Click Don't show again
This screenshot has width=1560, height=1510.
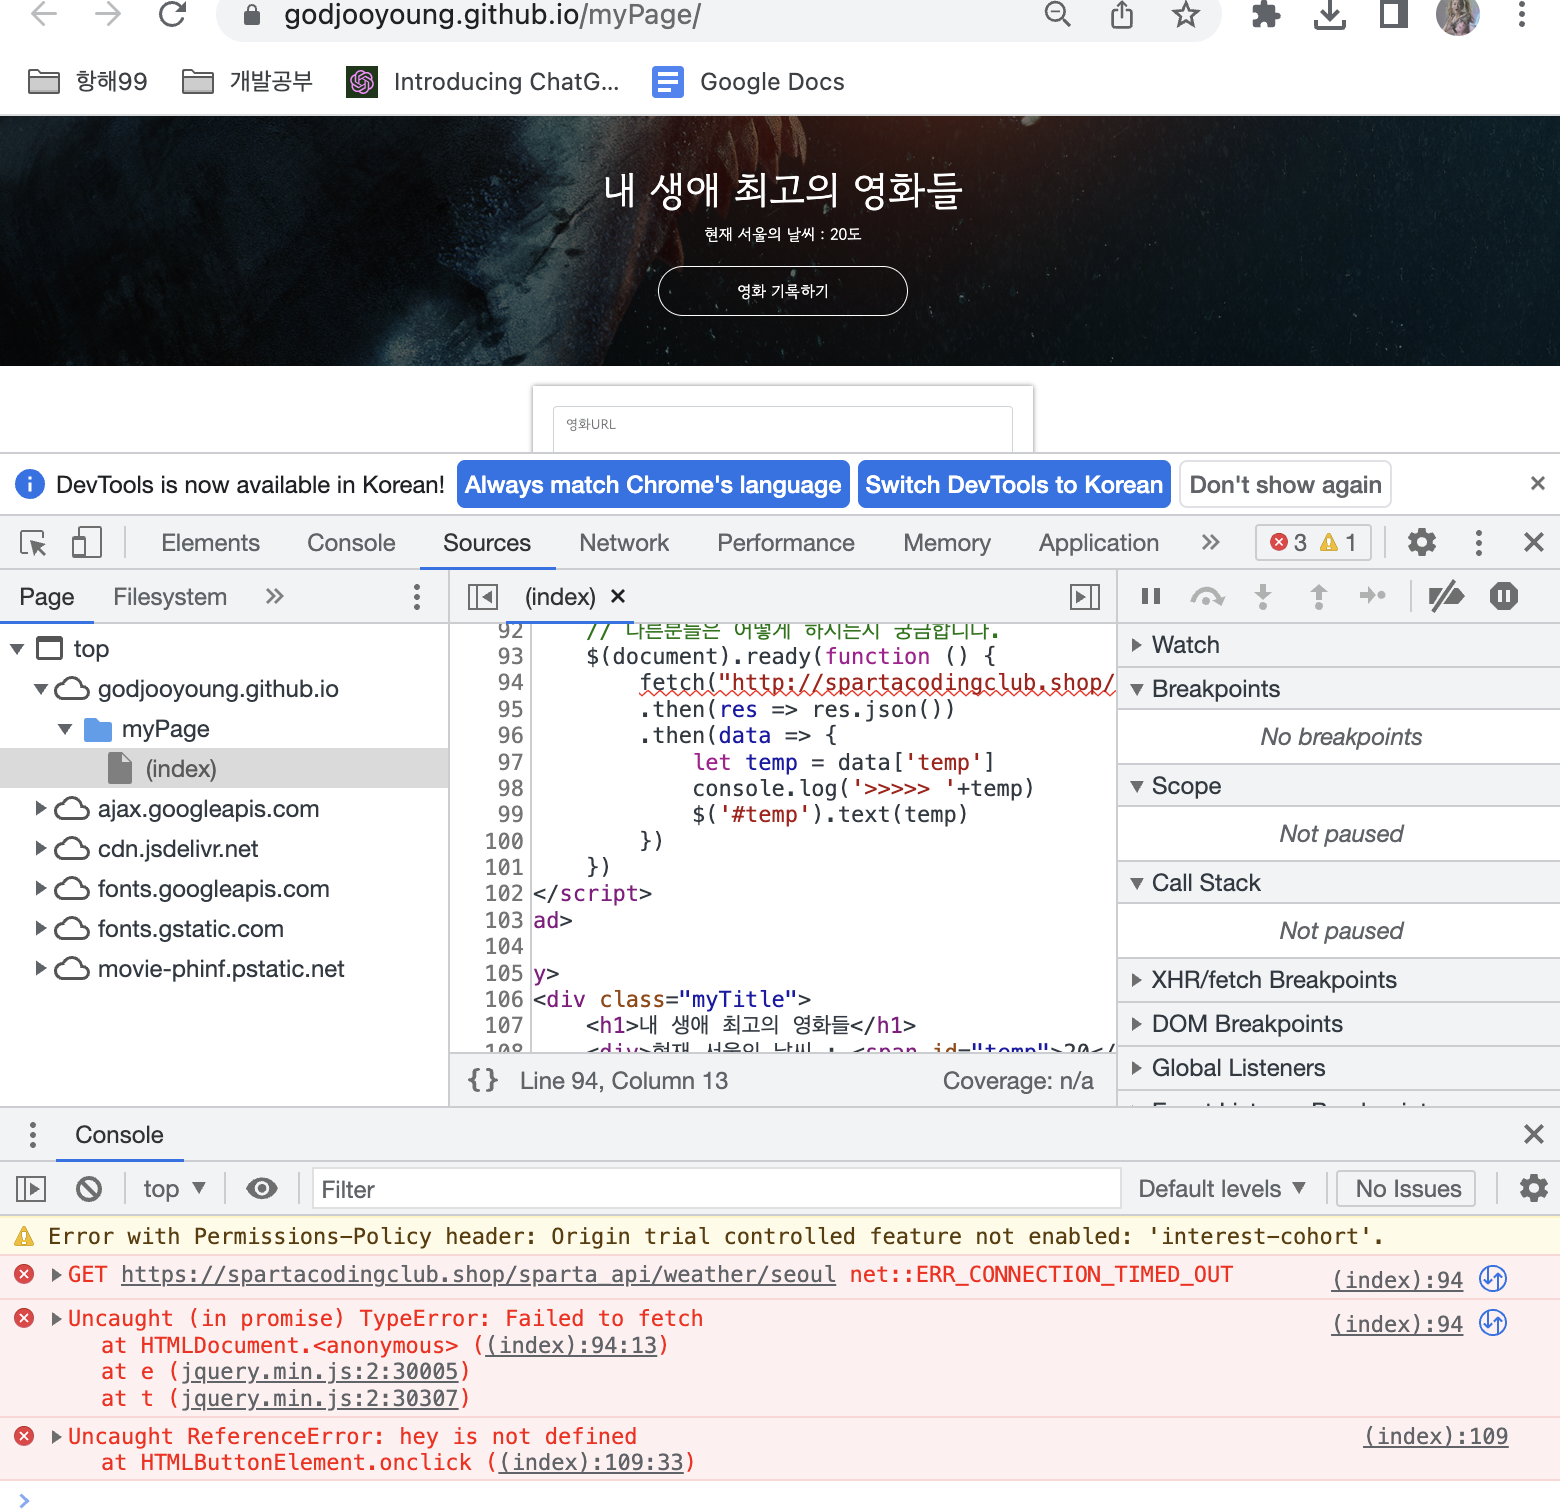[x=1285, y=485]
